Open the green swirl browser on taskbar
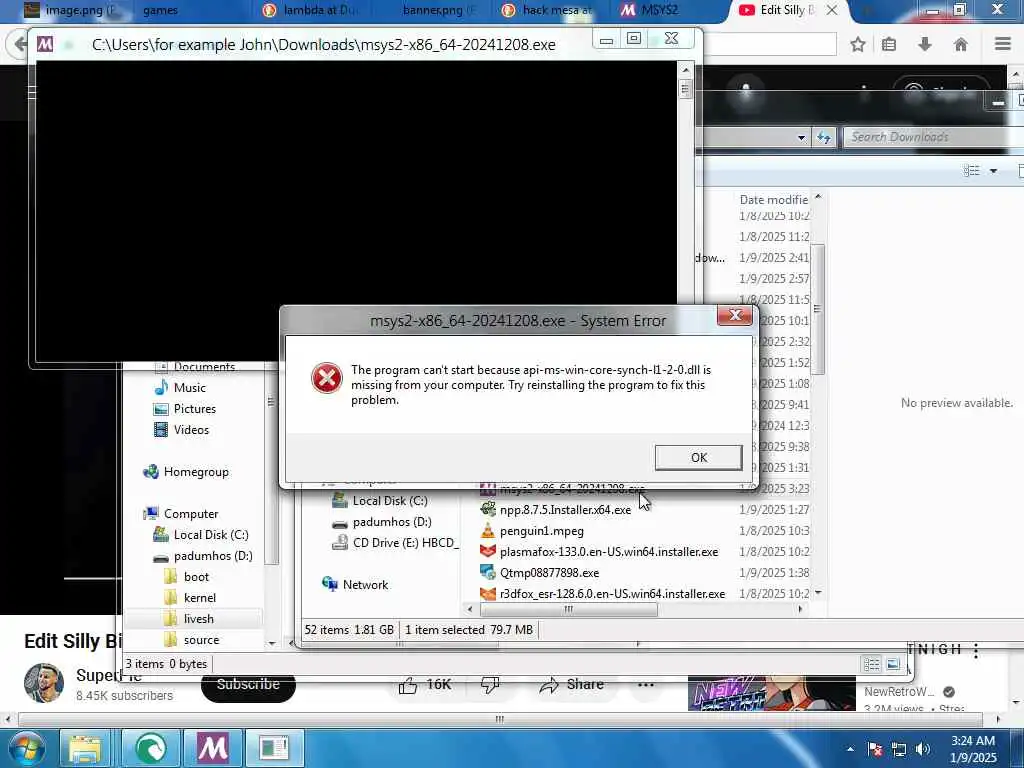This screenshot has height=768, width=1024. (x=151, y=748)
